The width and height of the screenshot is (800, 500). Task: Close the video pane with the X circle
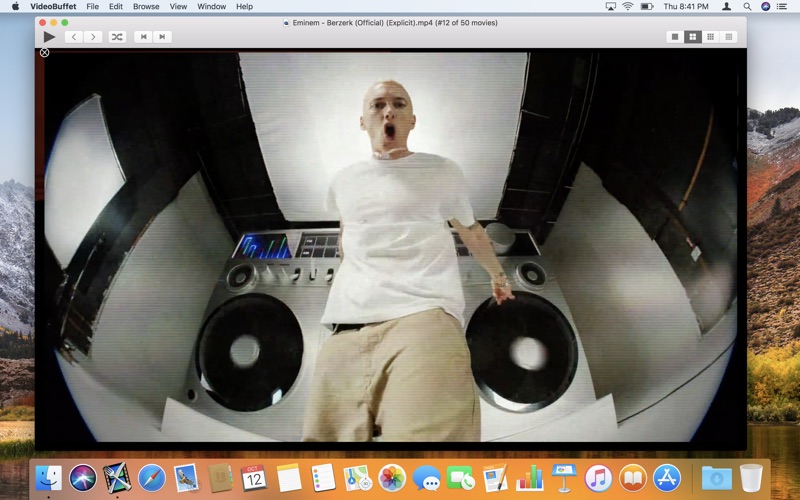click(x=44, y=53)
